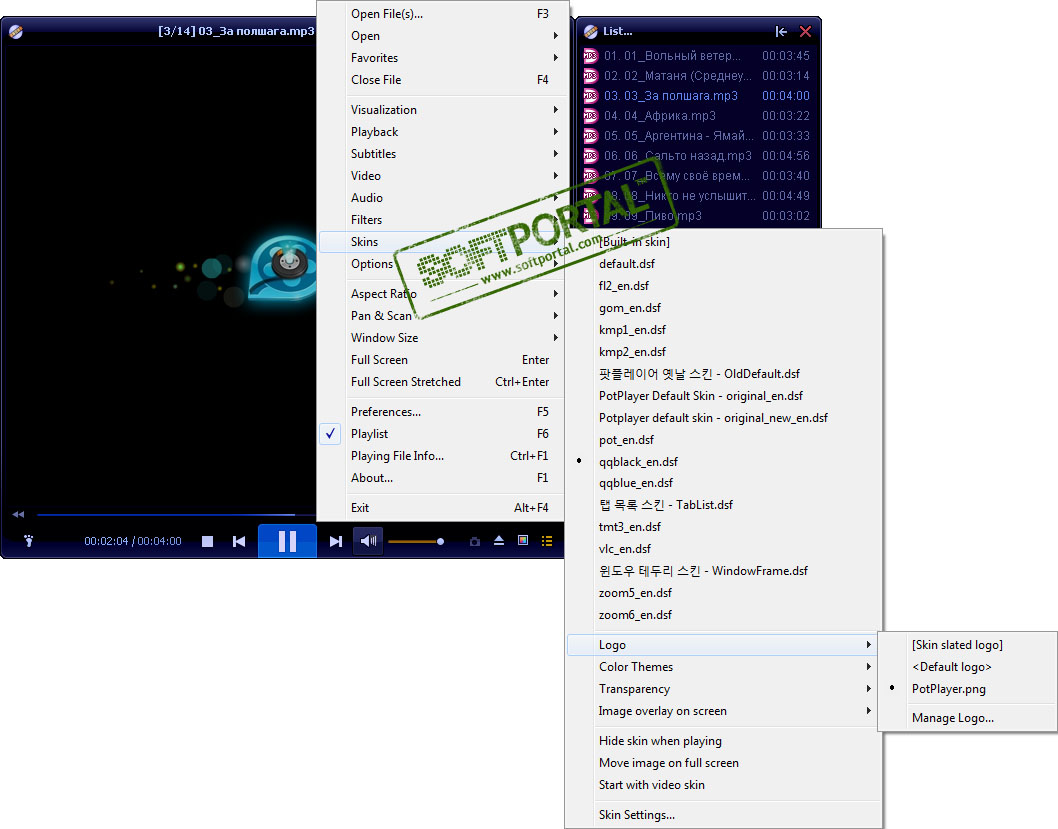This screenshot has height=829, width=1058.
Task: Select default.dsf skin
Action: [x=723, y=264]
